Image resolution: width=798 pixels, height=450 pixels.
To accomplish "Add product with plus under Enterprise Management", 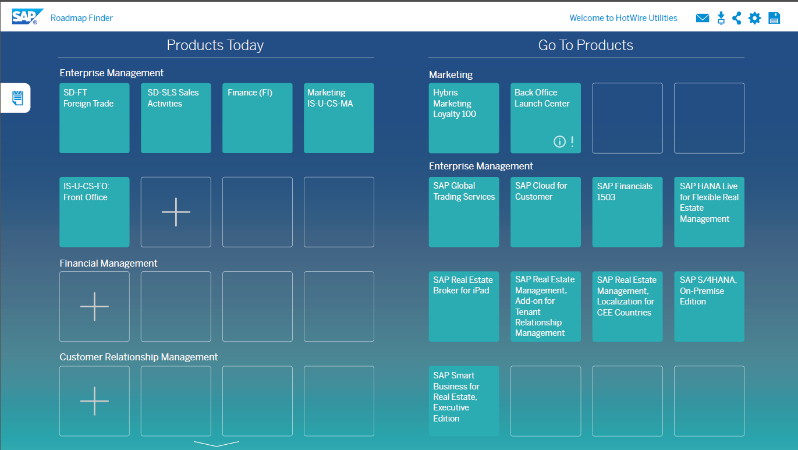I will (x=176, y=212).
